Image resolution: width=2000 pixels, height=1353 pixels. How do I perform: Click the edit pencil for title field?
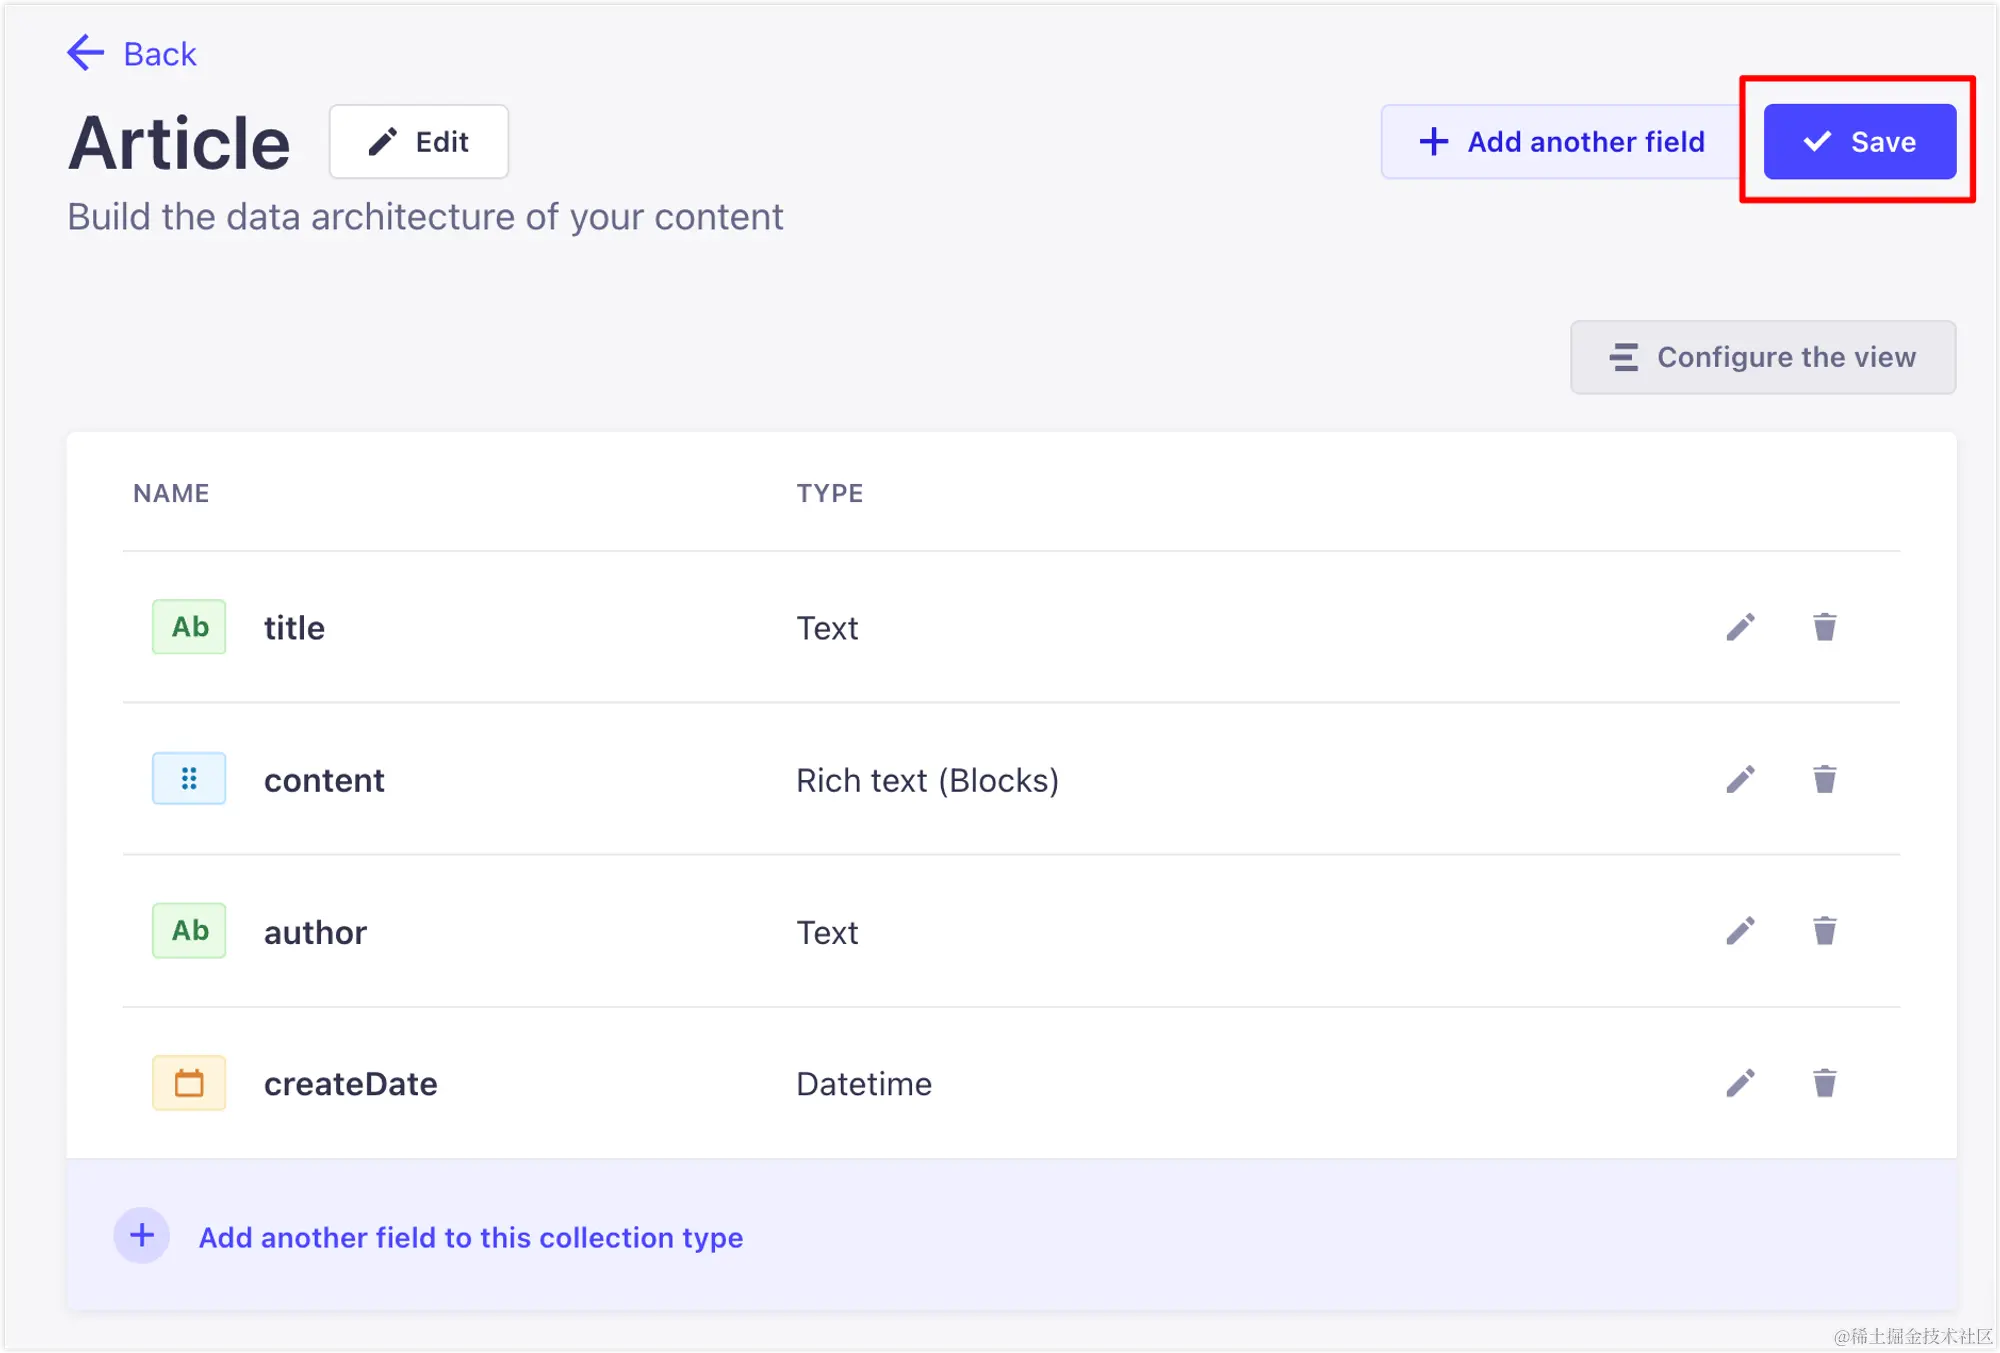[1740, 627]
